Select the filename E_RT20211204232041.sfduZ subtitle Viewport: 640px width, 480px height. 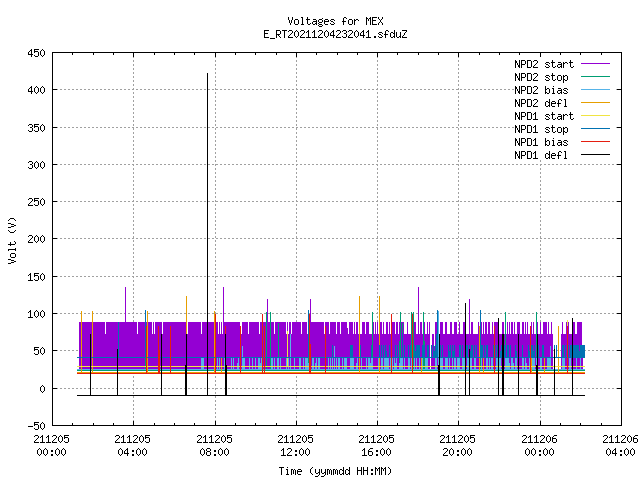point(335,34)
